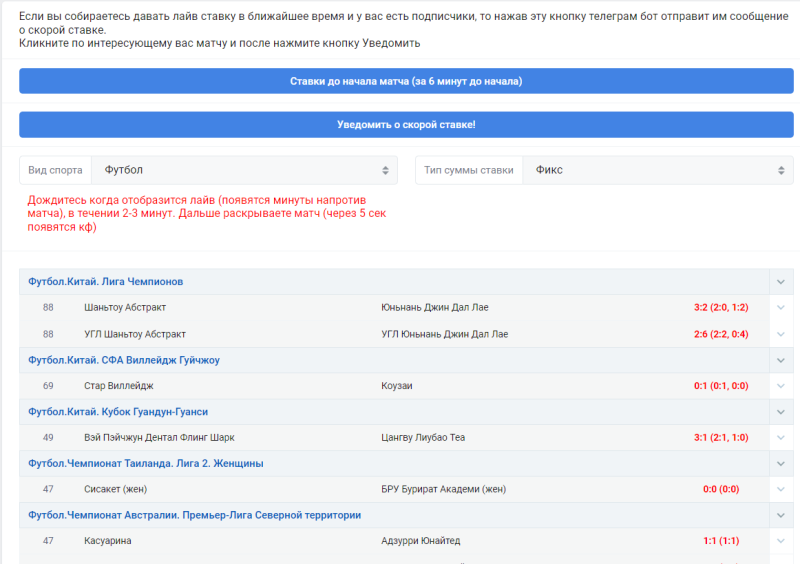This screenshot has height=564, width=800.
Task: Open the 'Футбол.Китай. Лига Чемпионов' league title
Action: tap(105, 282)
